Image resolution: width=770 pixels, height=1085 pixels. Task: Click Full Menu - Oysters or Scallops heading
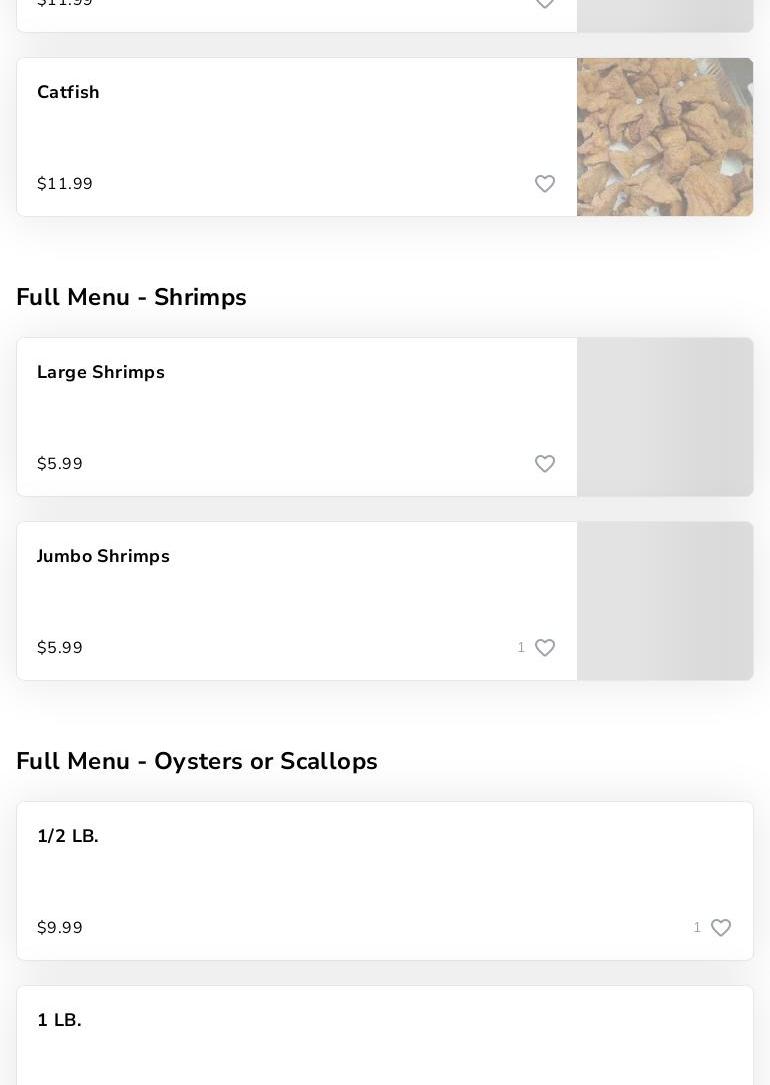197,761
